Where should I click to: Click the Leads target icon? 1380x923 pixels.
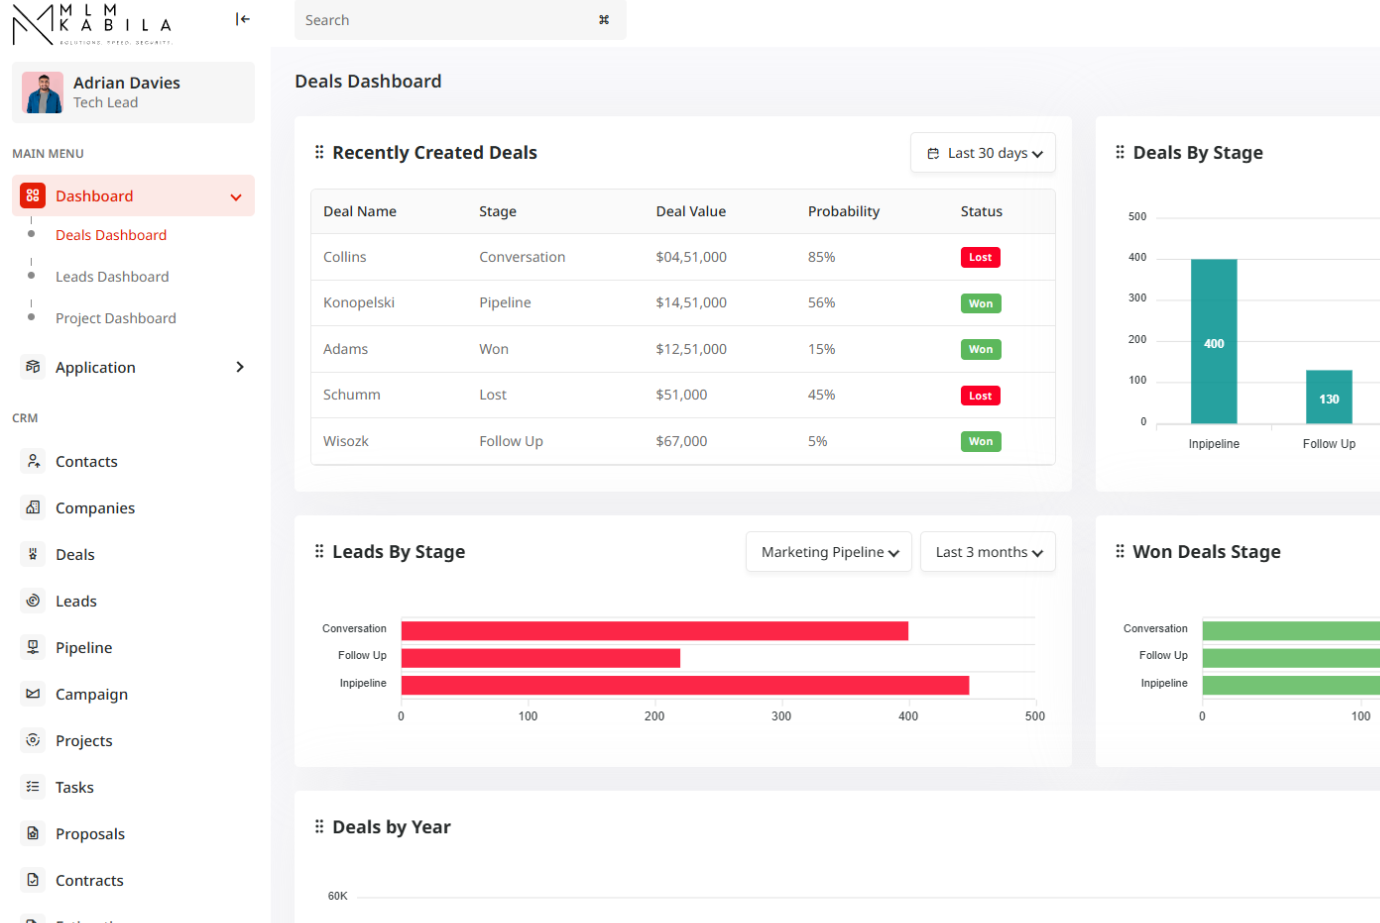tap(33, 600)
